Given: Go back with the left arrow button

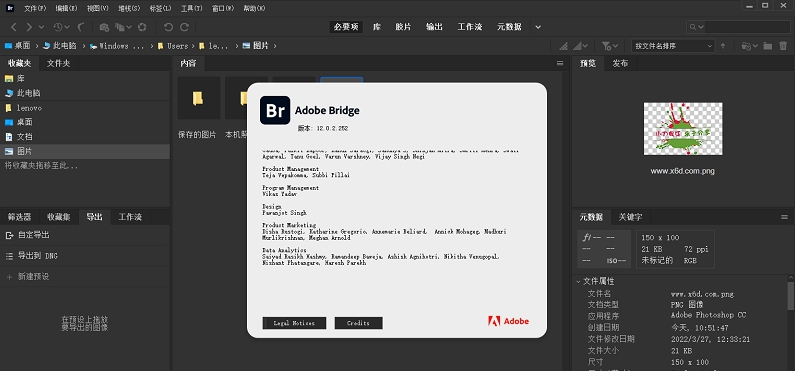Looking at the screenshot, I should click(x=14, y=27).
